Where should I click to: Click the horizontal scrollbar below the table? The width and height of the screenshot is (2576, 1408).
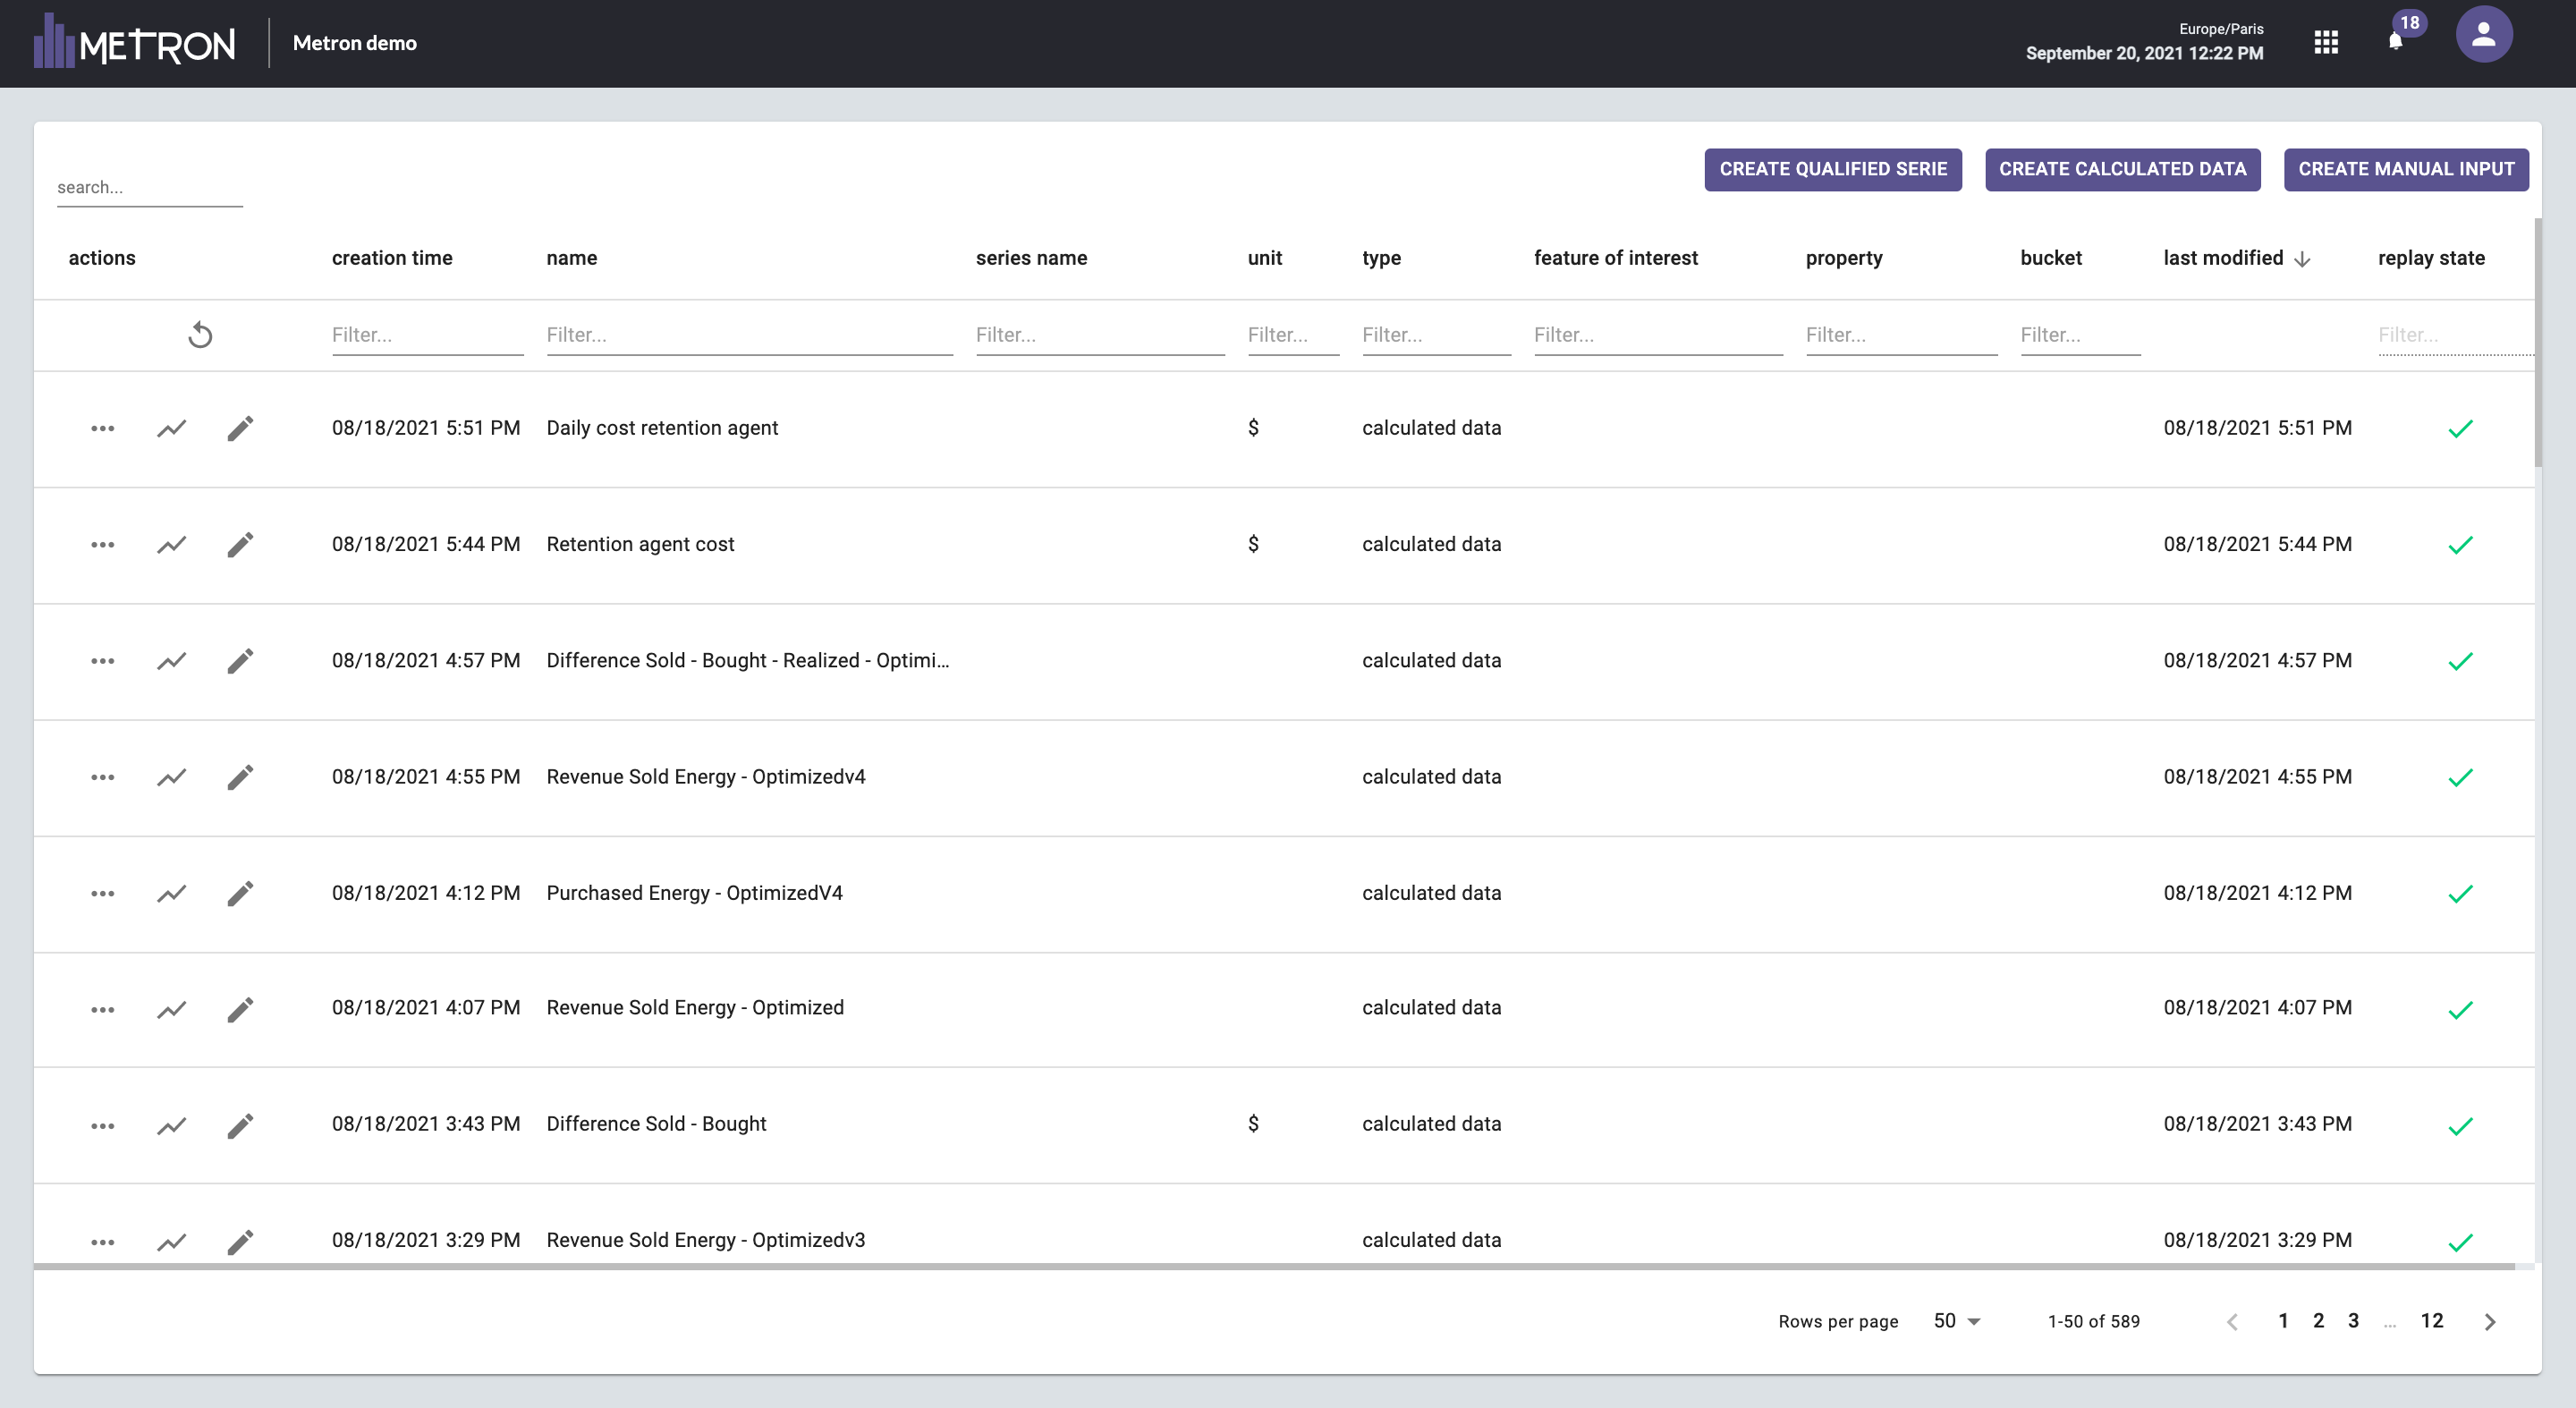1273,1266
